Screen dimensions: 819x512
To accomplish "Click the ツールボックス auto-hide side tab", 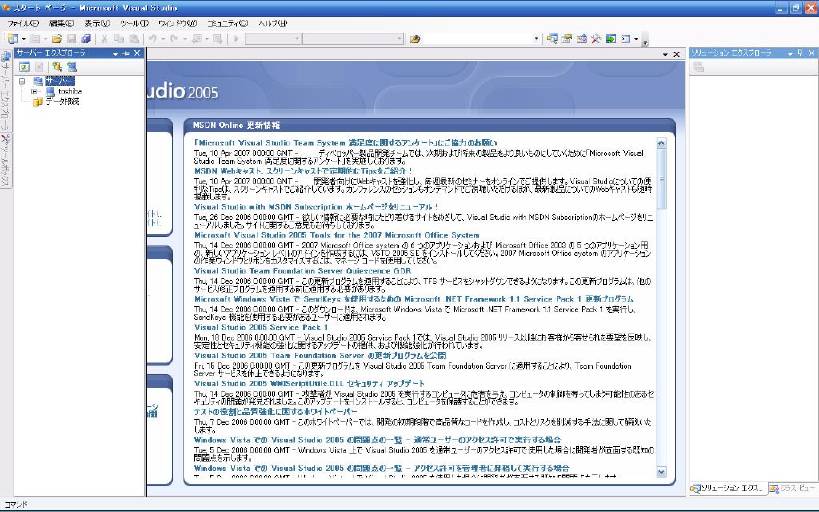I will point(5,159).
